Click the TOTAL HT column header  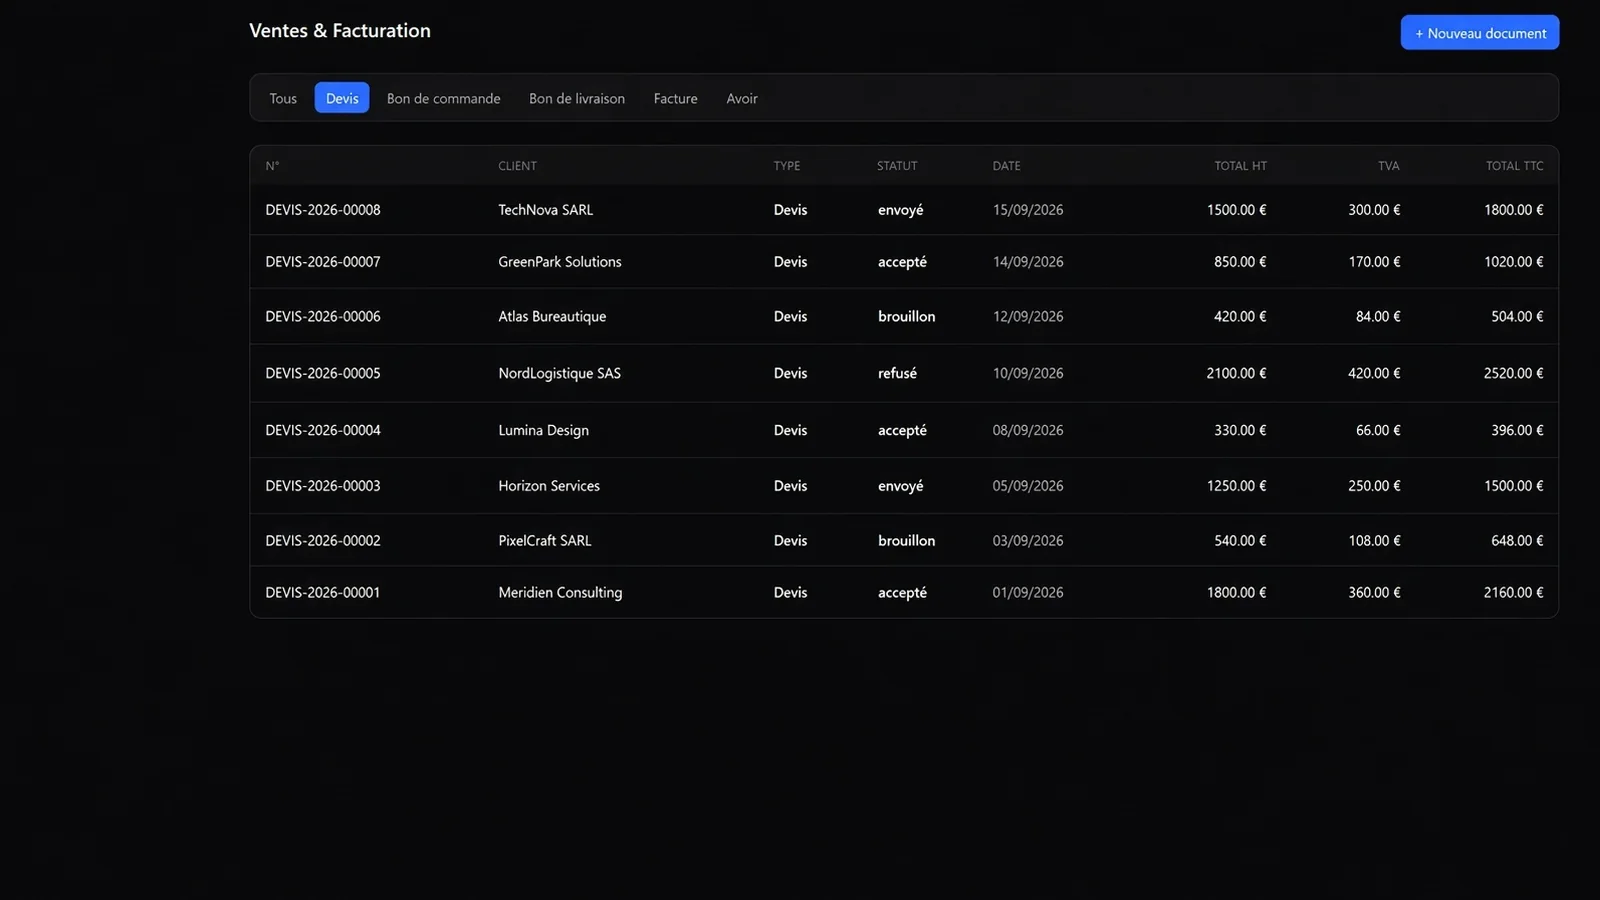pos(1240,166)
